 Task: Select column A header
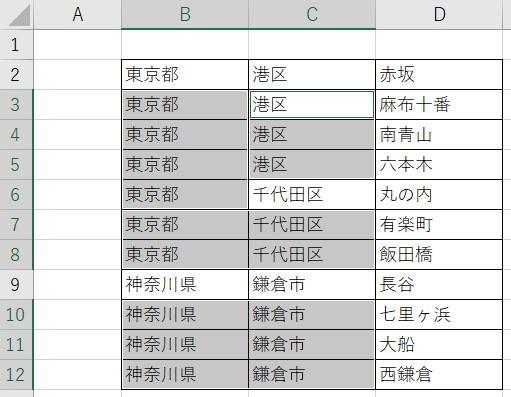click(x=78, y=14)
